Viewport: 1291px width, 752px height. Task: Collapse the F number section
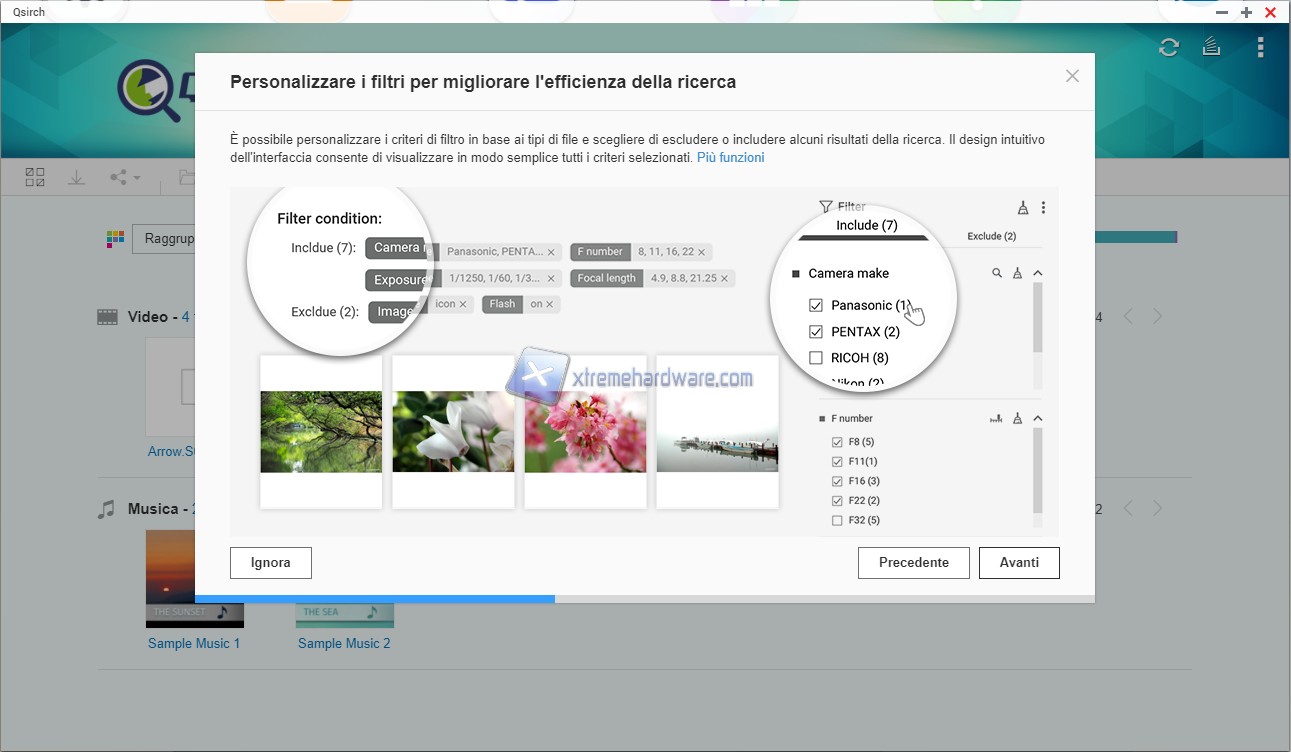(x=1038, y=419)
